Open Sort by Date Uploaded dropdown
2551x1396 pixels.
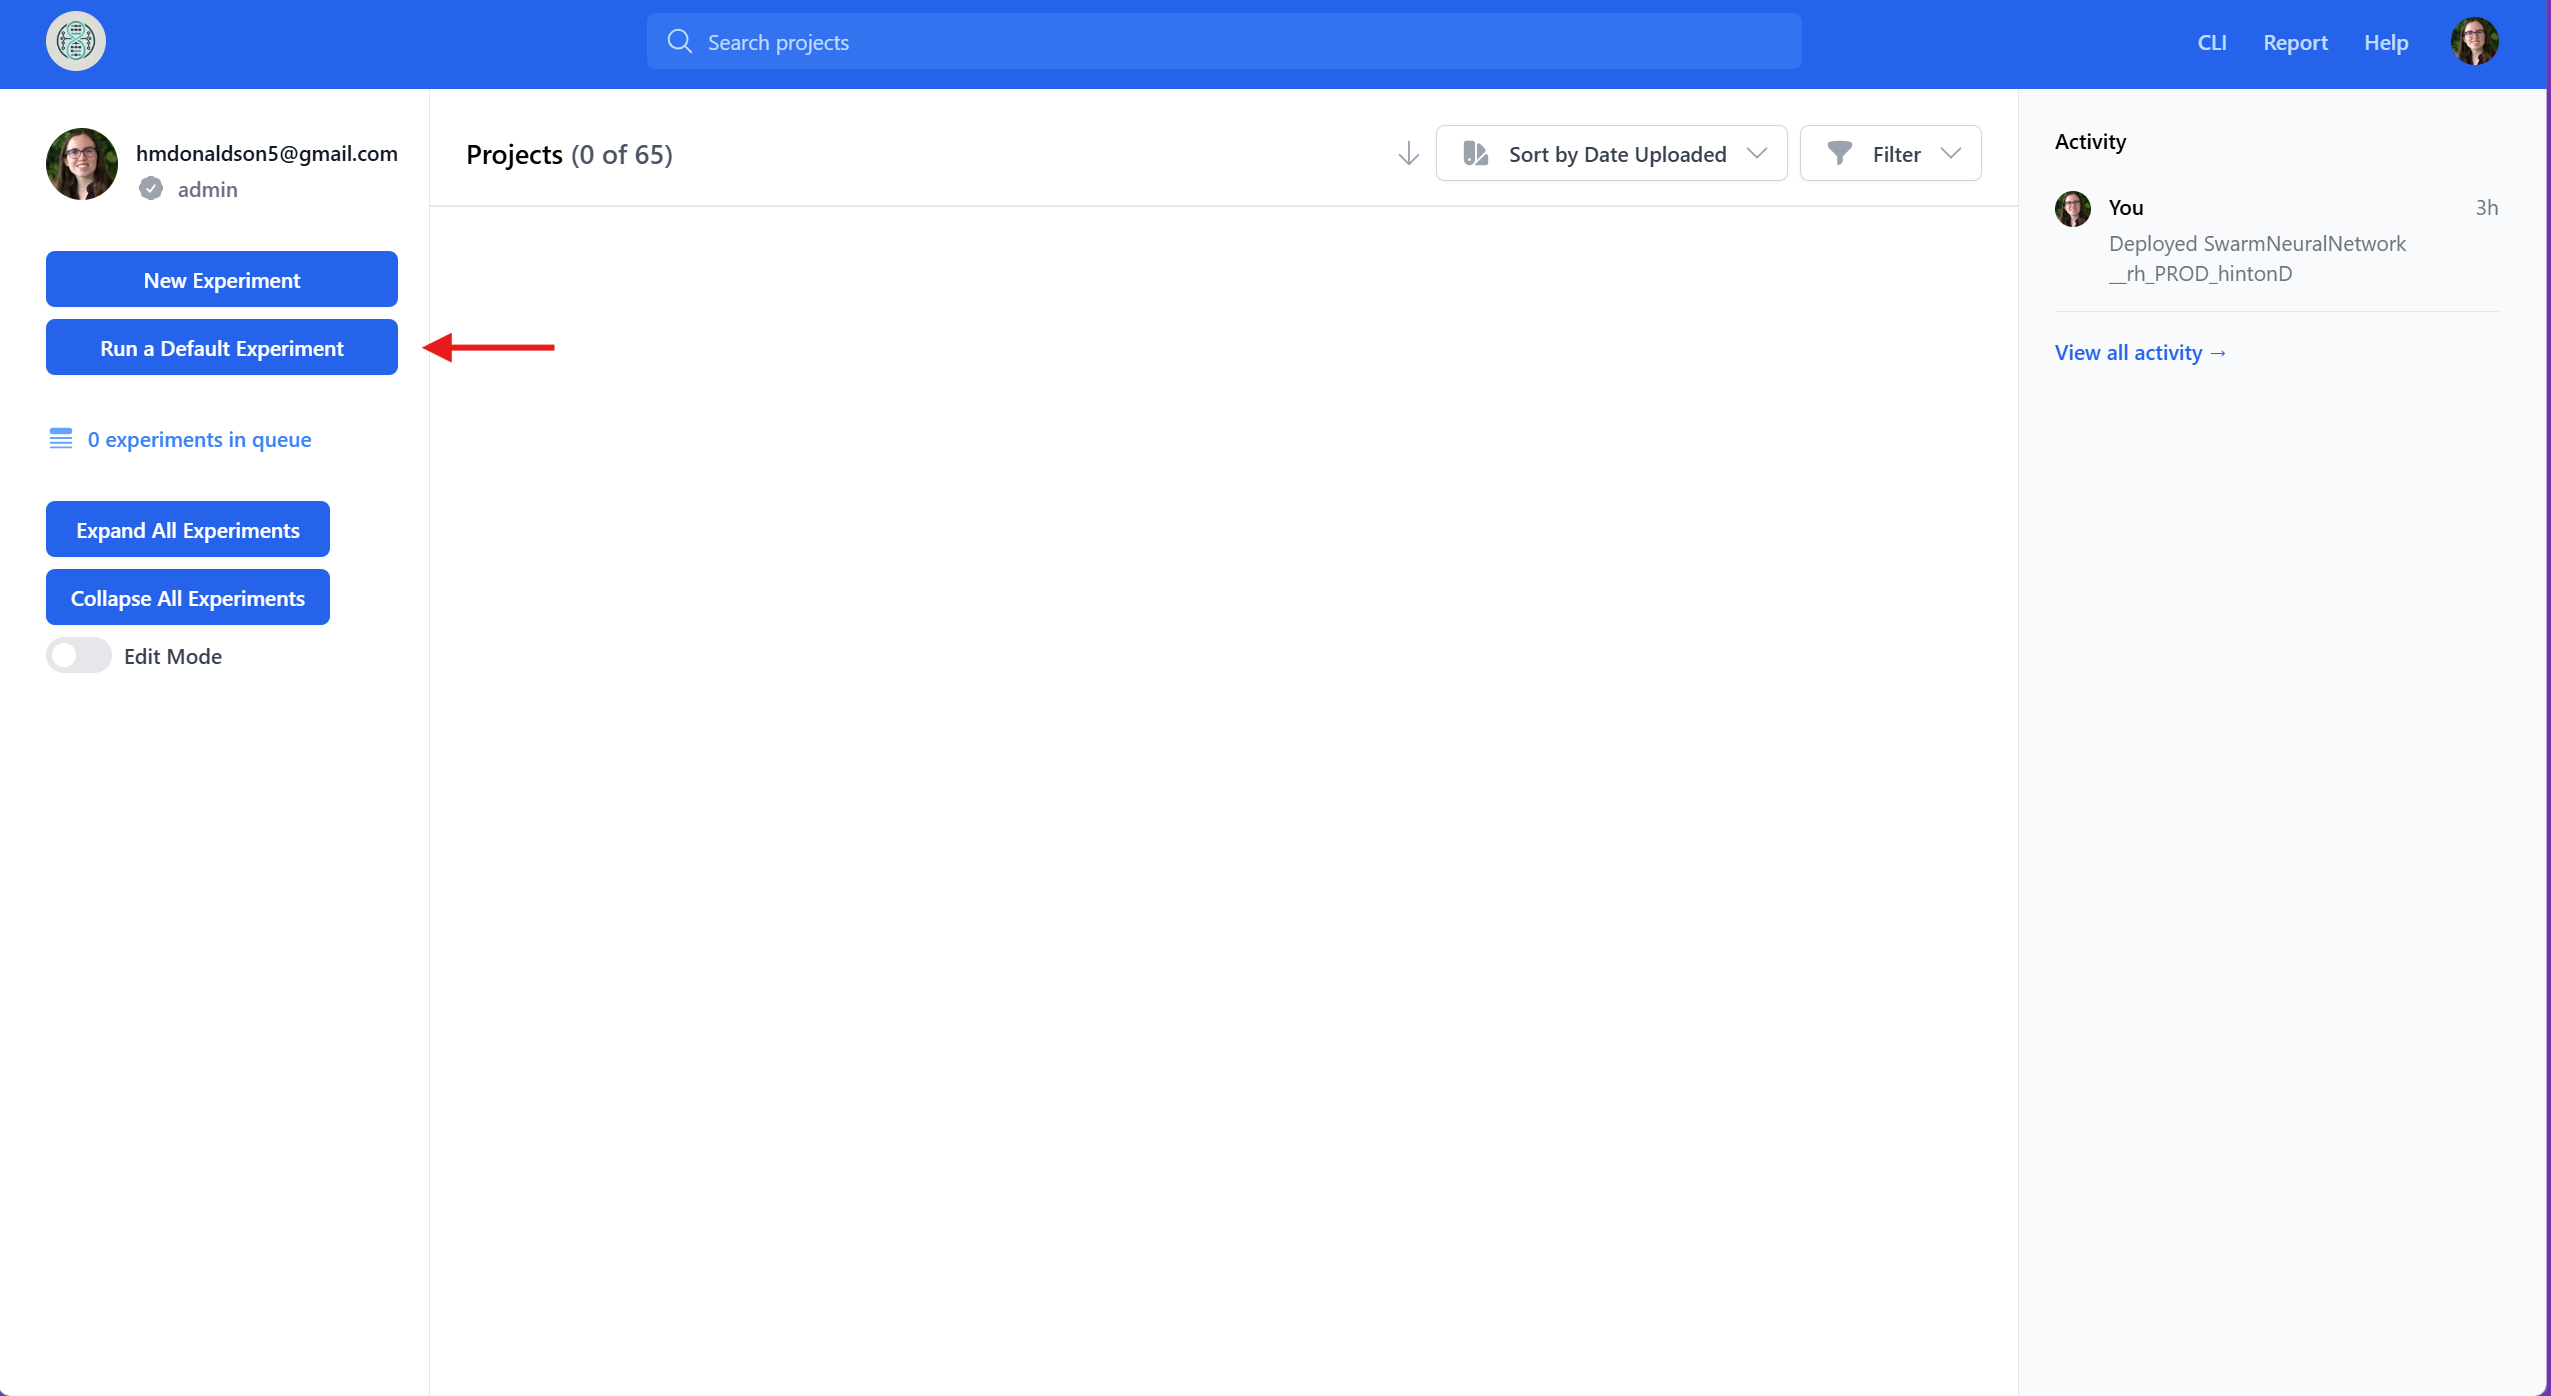[x=1611, y=153]
